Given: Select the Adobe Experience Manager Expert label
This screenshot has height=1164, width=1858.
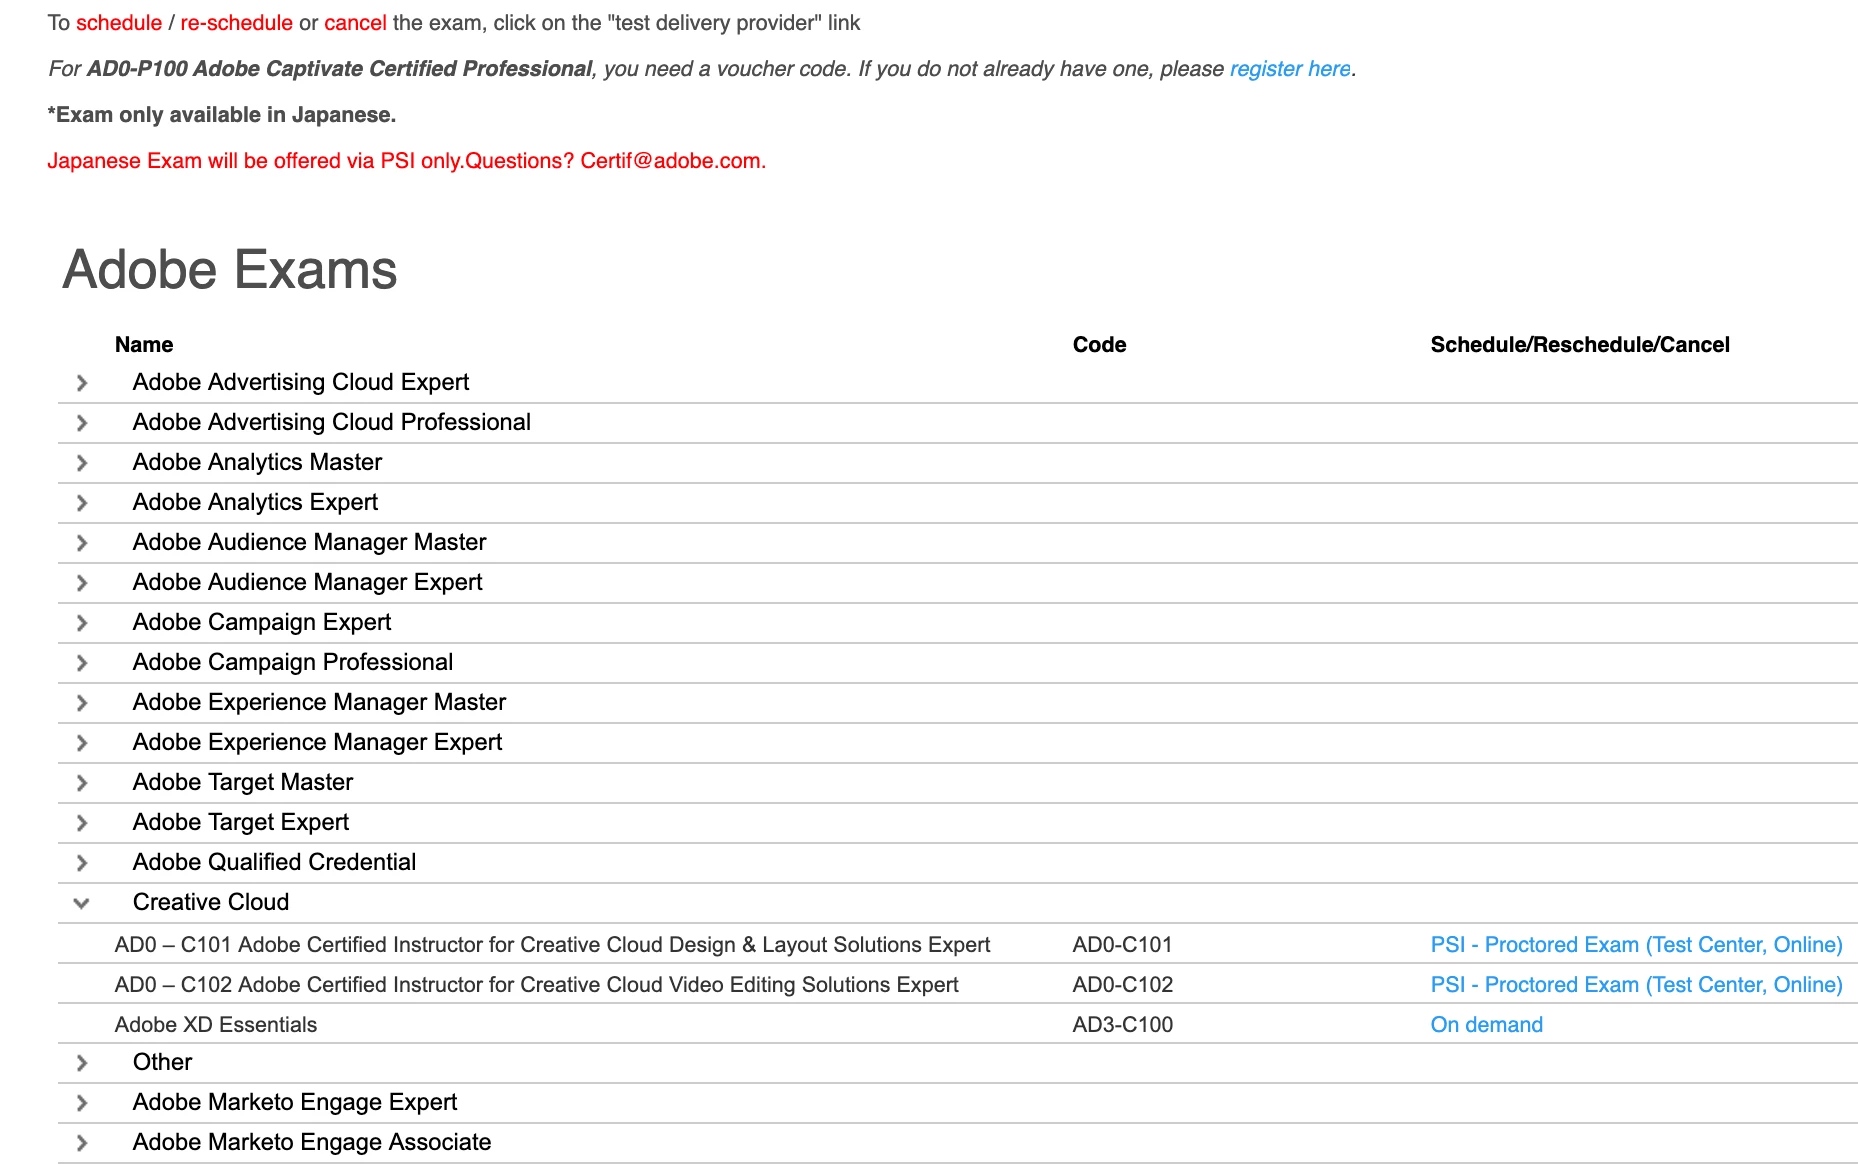Looking at the screenshot, I should [x=318, y=742].
